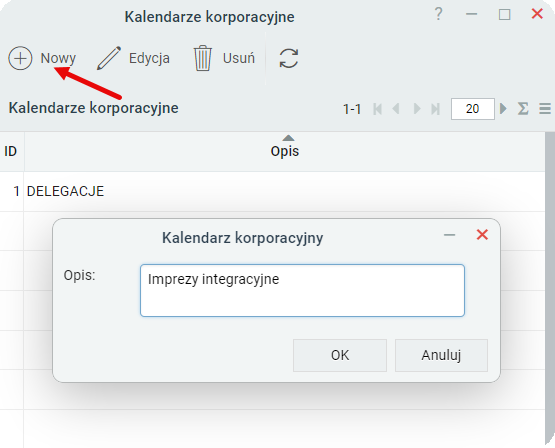
Task: Maximize the Kalendarze korporacyjne window
Action: [504, 15]
